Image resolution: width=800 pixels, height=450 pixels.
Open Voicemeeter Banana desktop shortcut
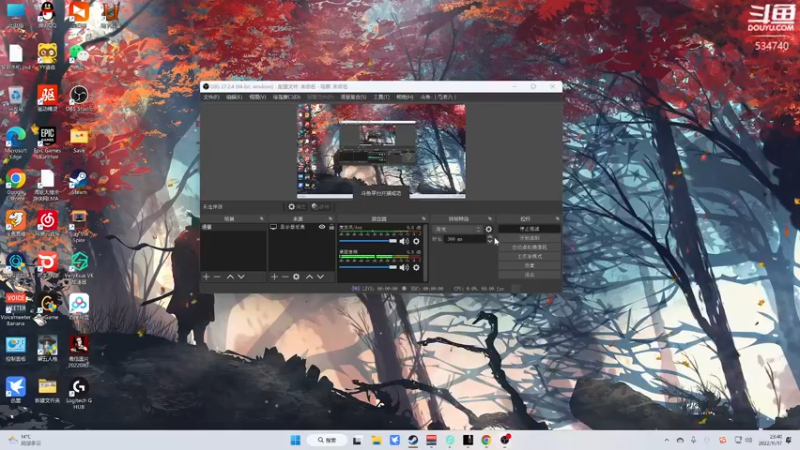tap(16, 309)
